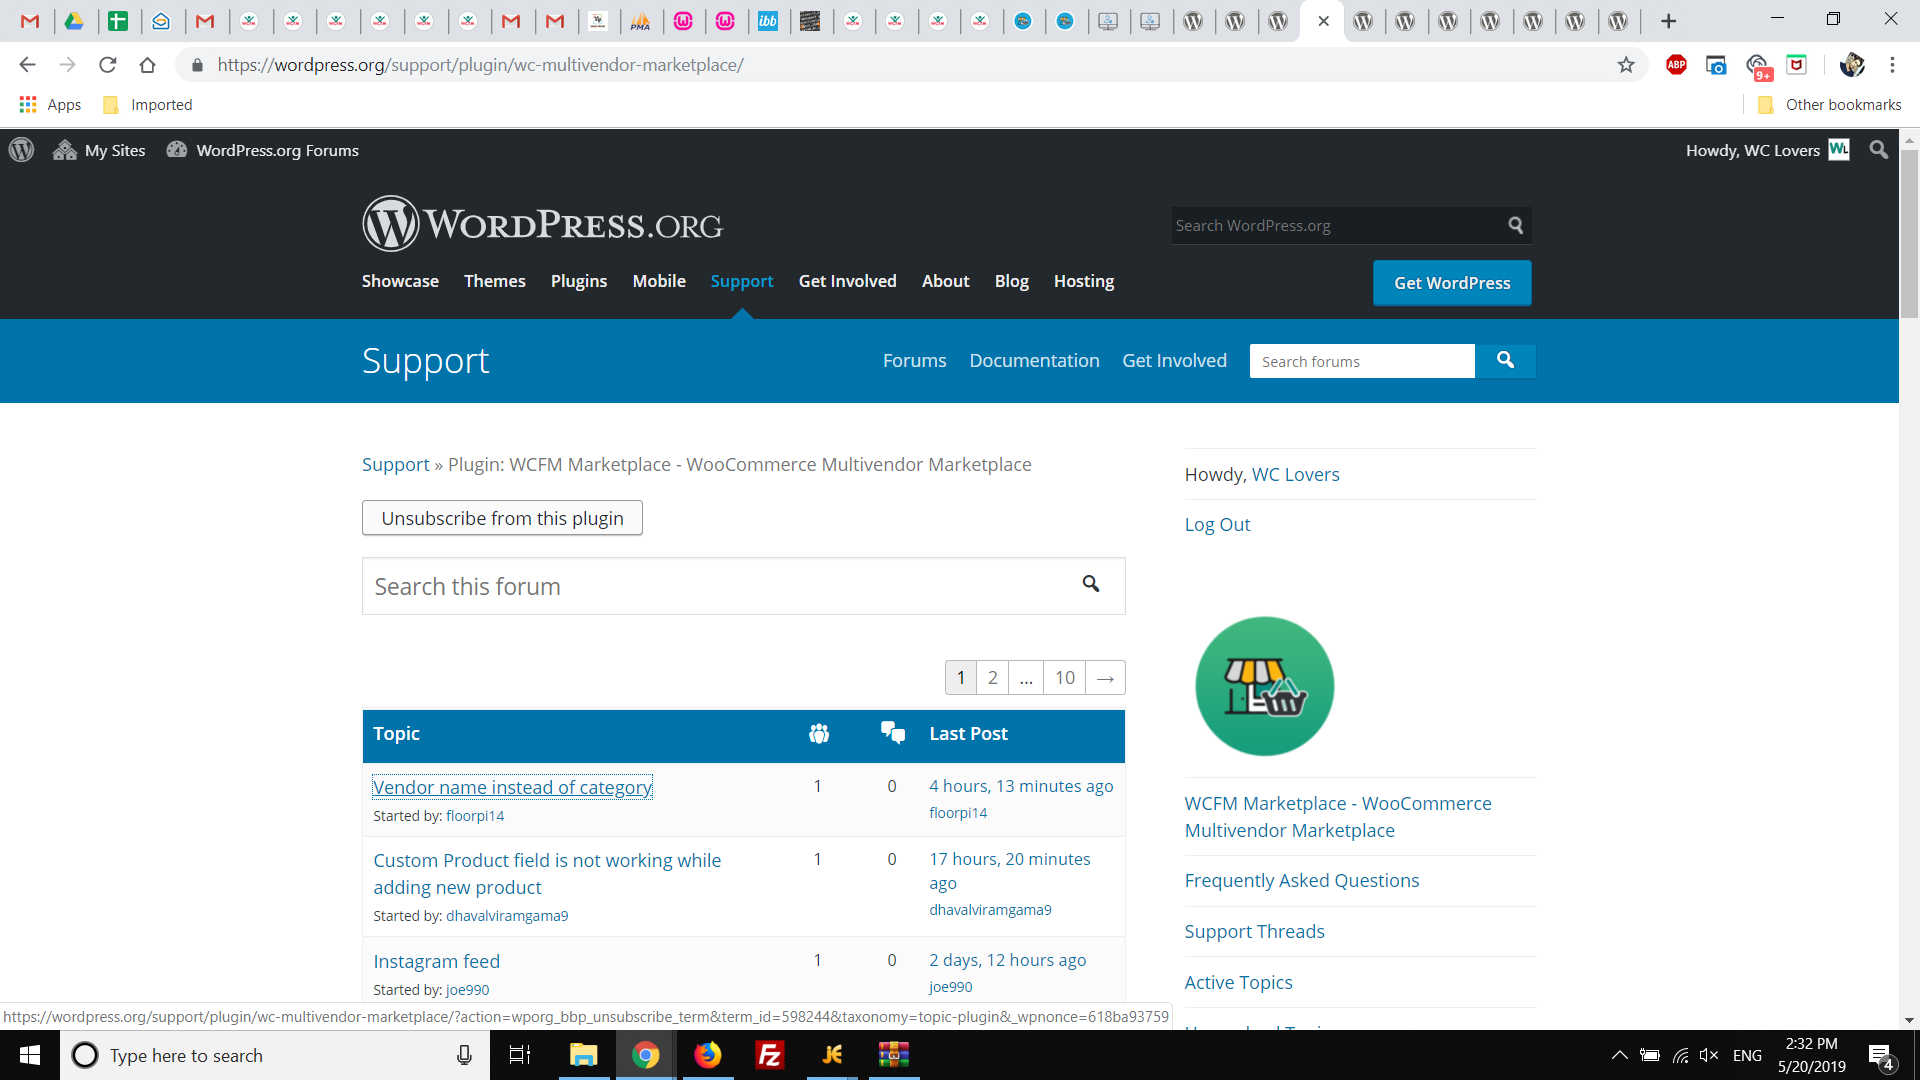
Task: Go to page 2 of topics
Action: (993, 678)
